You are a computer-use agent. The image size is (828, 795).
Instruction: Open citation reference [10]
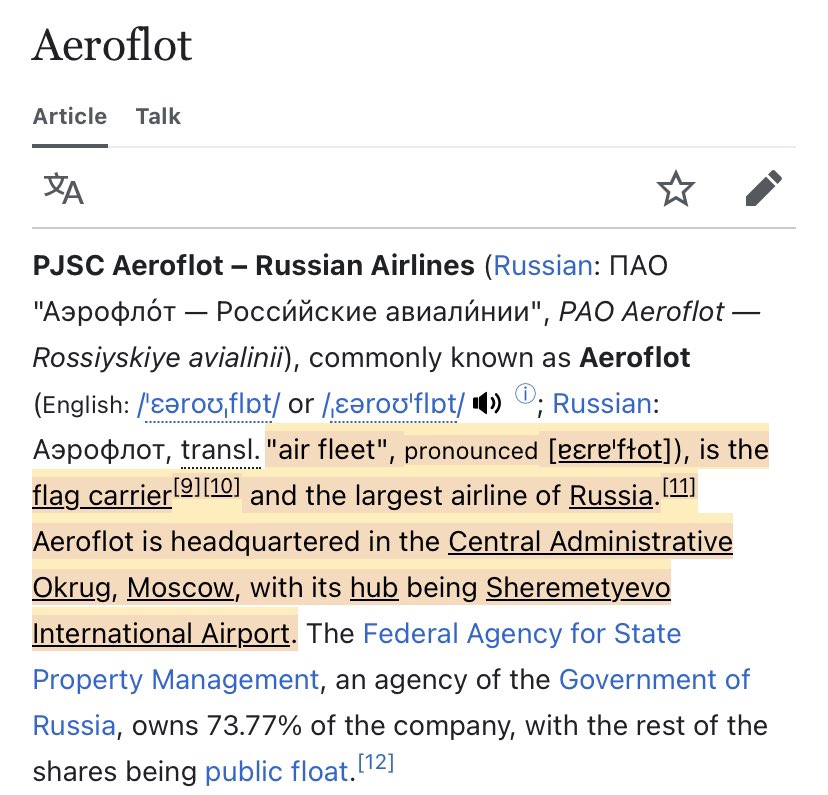222,486
